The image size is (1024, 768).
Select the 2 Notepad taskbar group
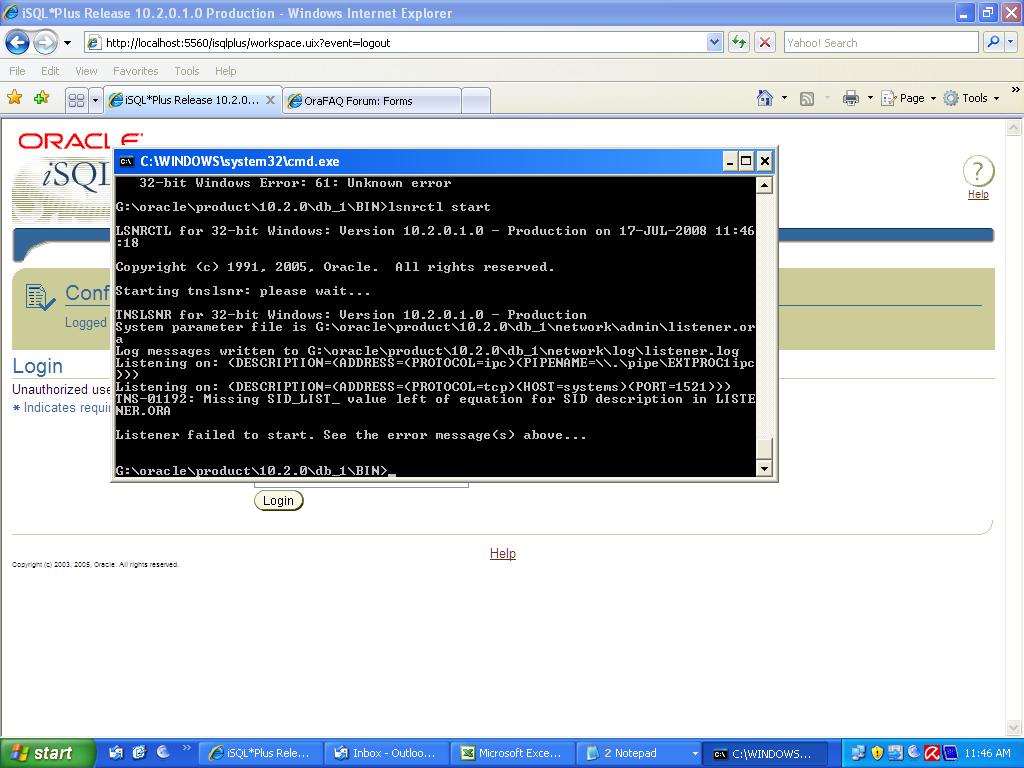(639, 754)
